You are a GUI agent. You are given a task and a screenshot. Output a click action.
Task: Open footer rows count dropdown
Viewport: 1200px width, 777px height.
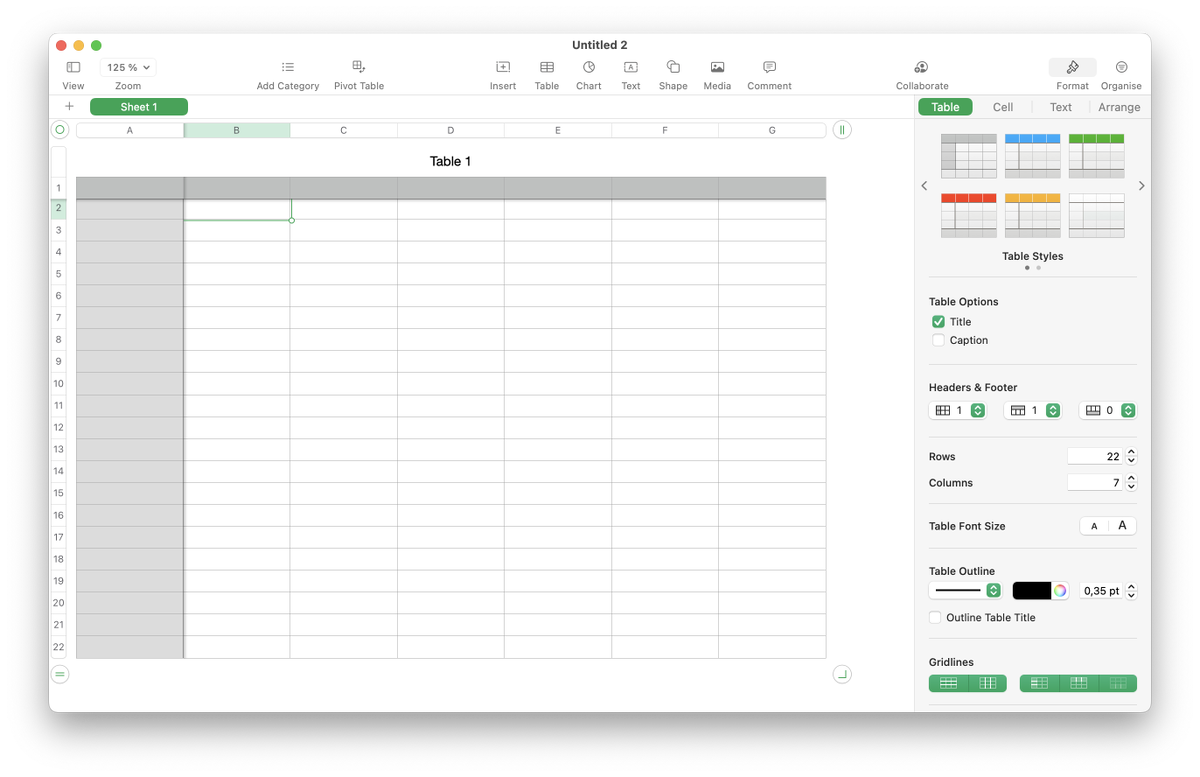tap(1108, 410)
